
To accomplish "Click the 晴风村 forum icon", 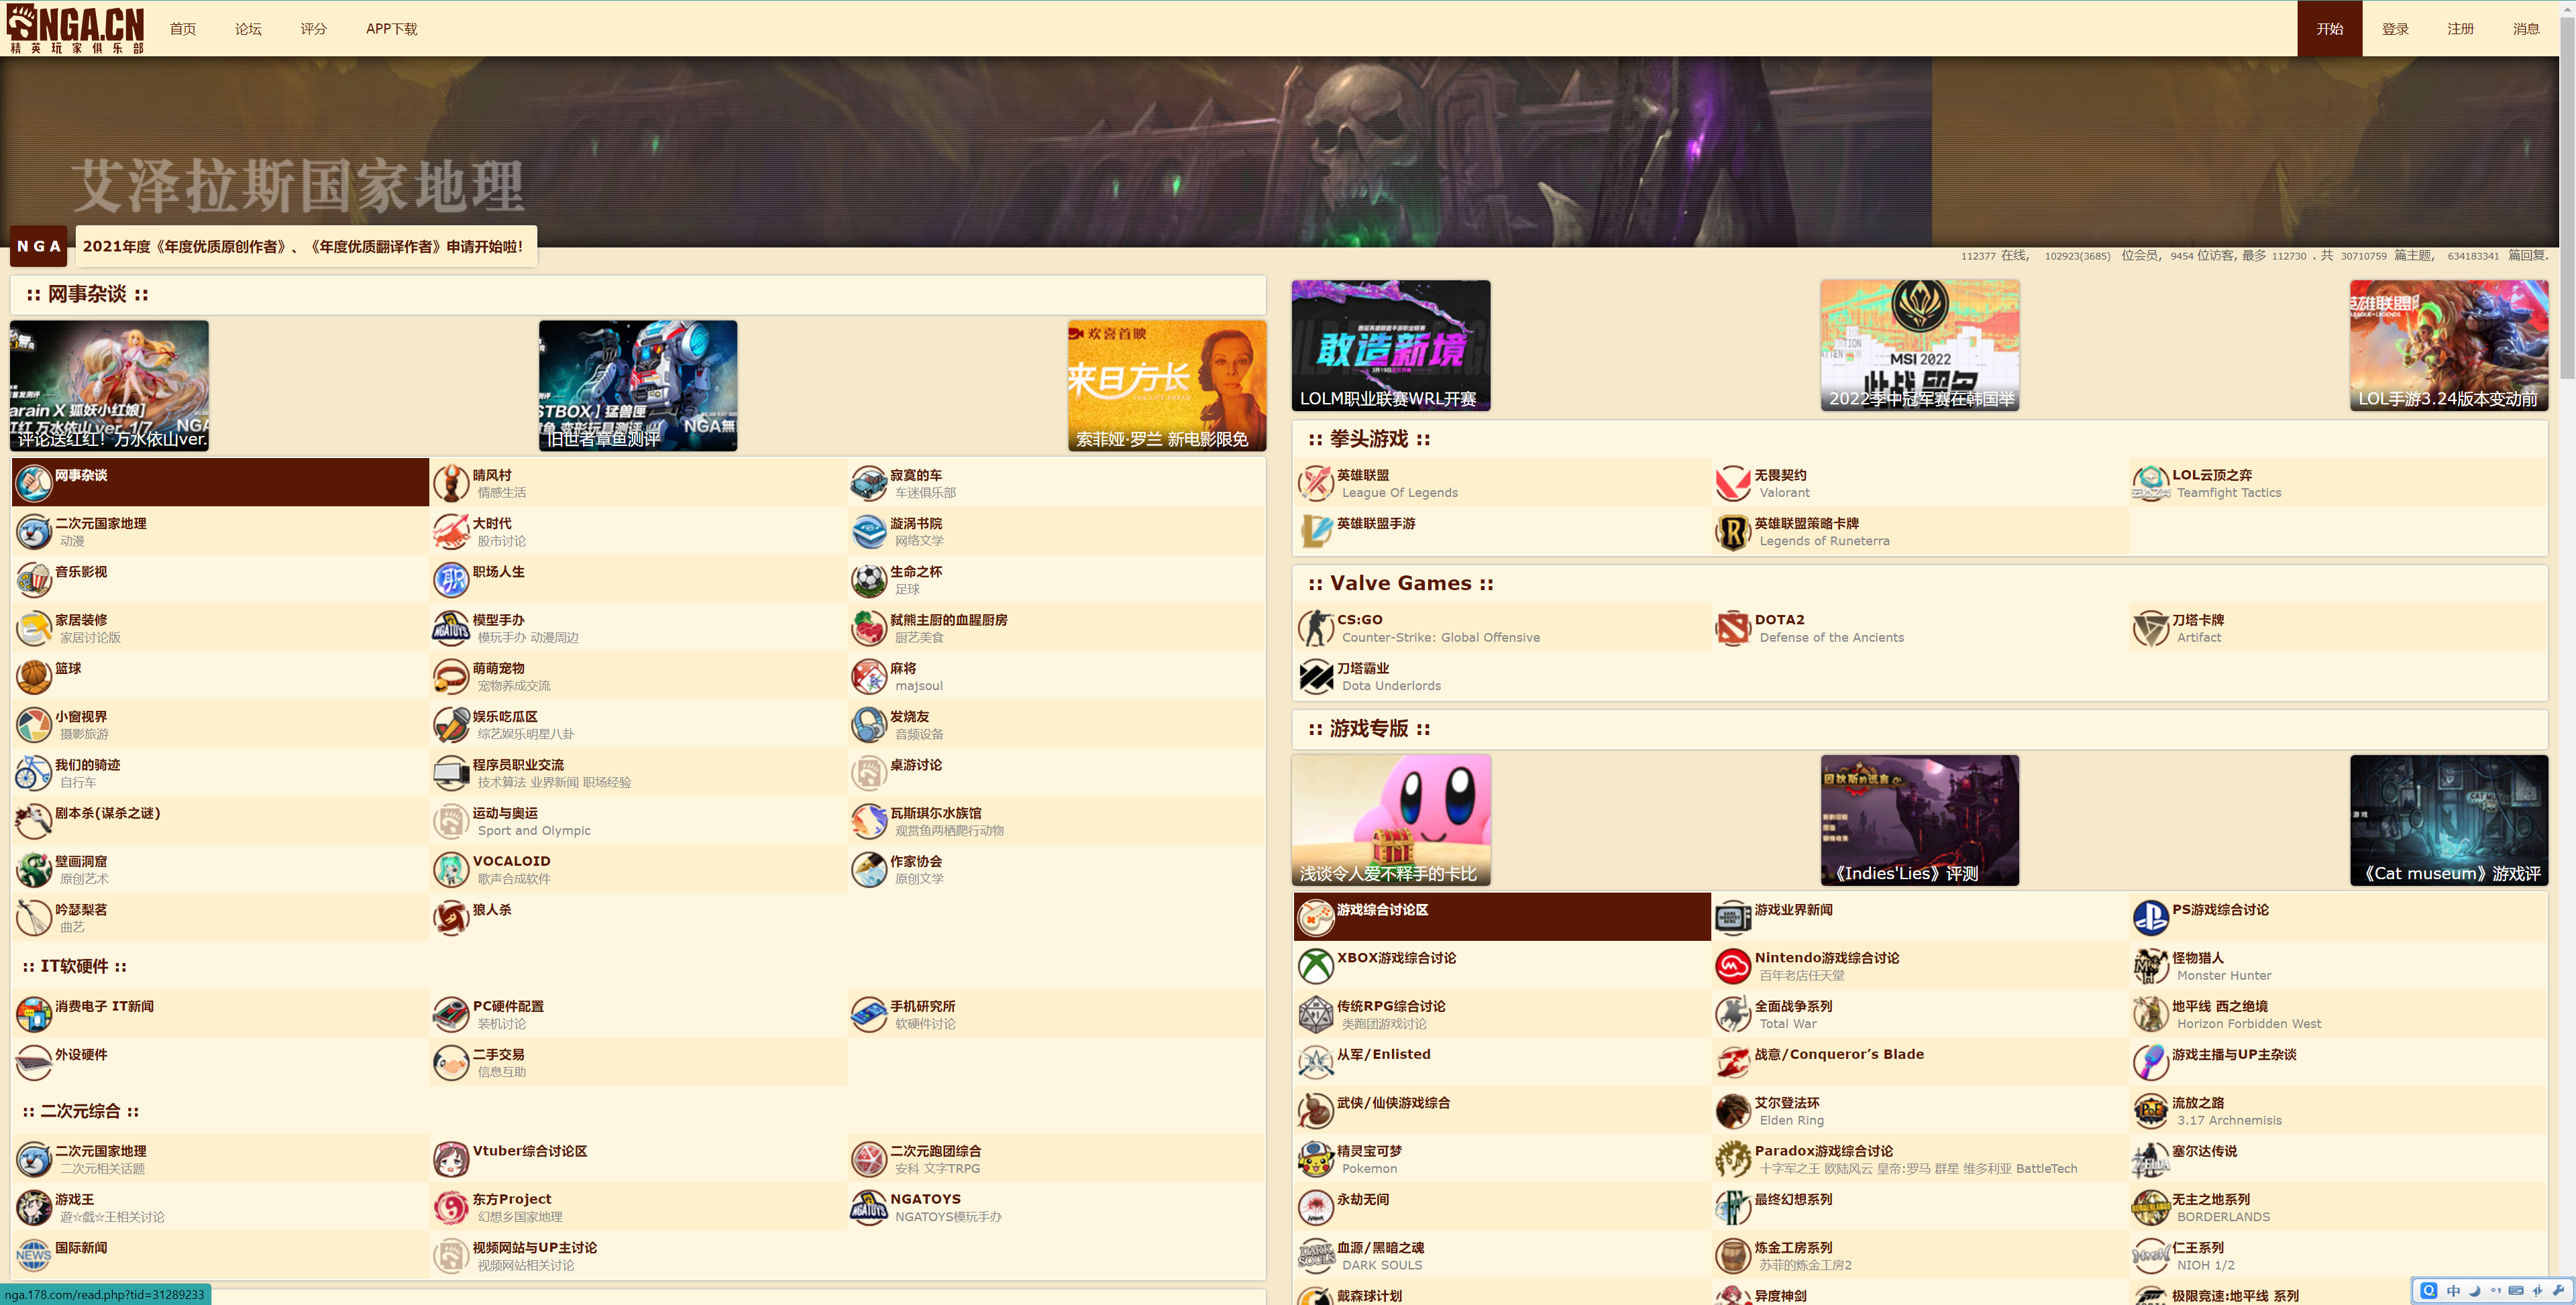I will (x=451, y=483).
